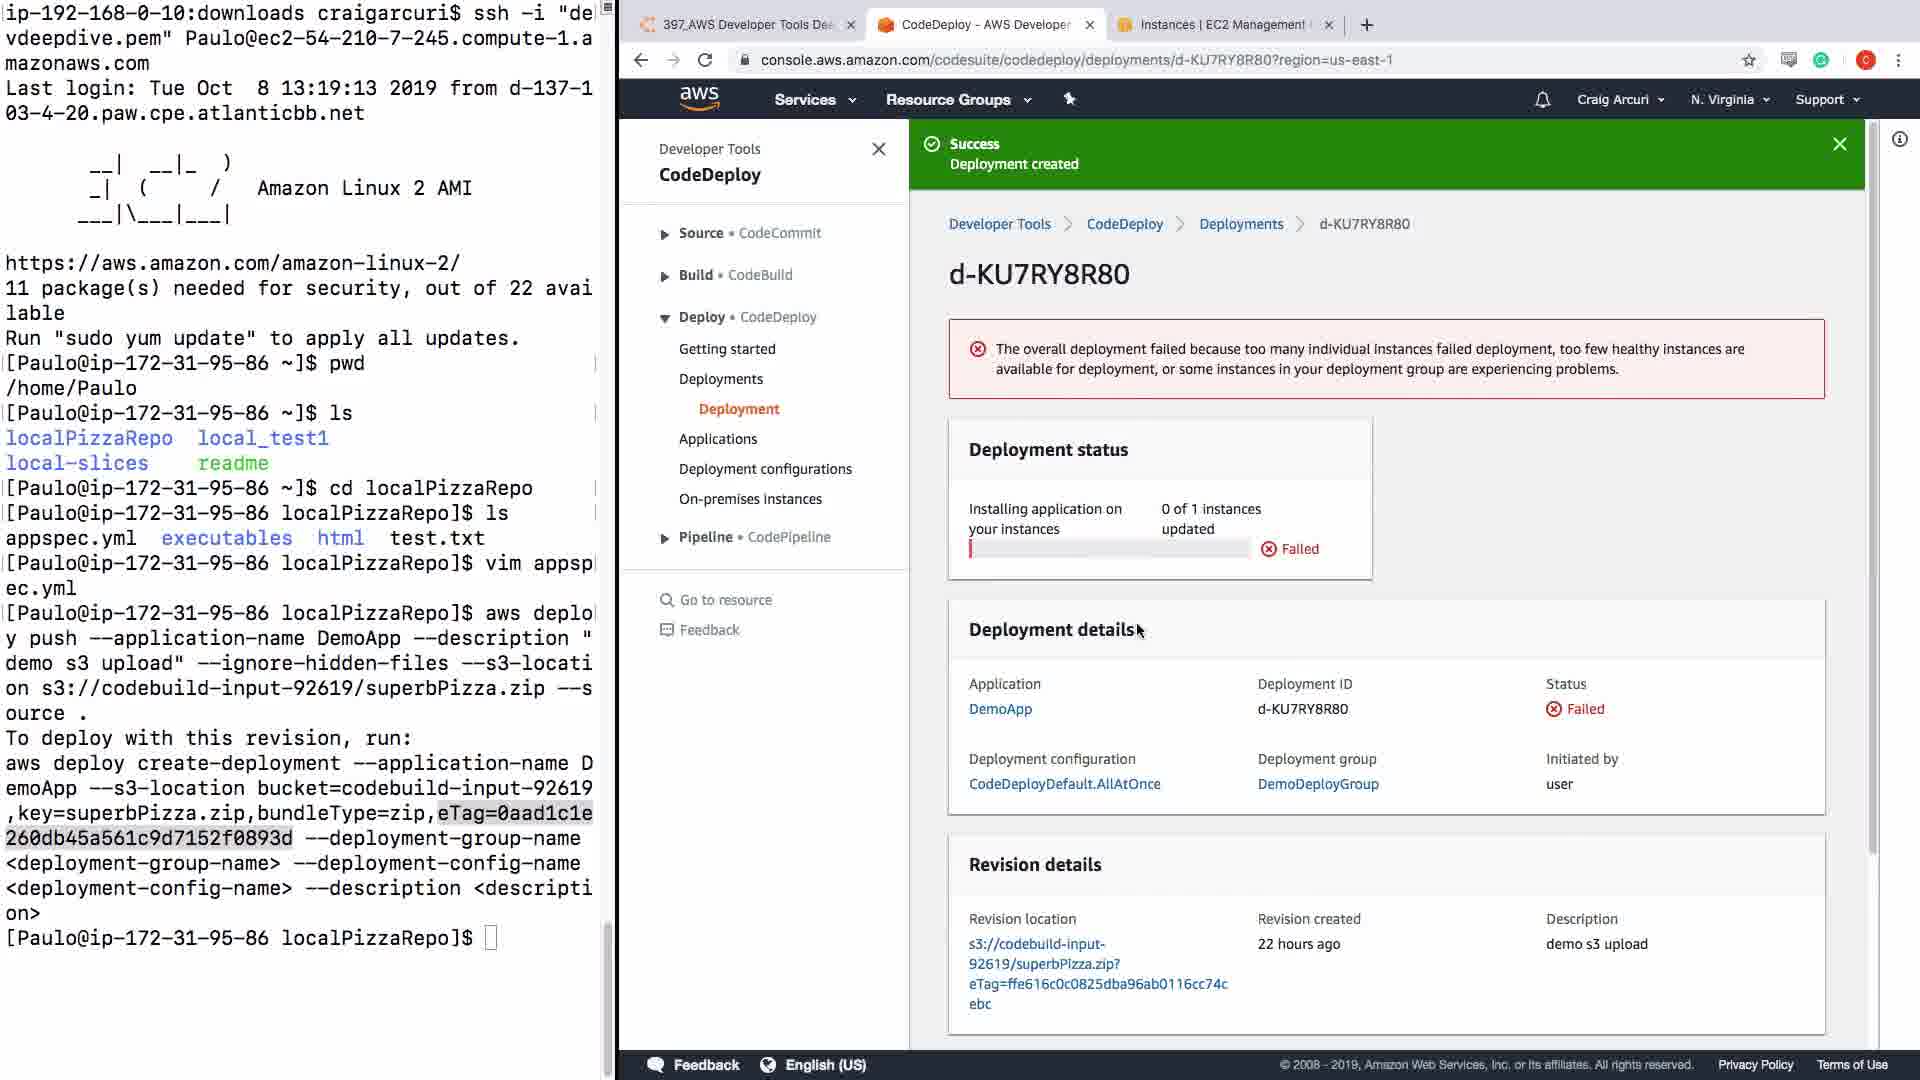Open the DemoDeployGroup deployment group link
The width and height of the screenshot is (1920, 1080).
[1317, 784]
